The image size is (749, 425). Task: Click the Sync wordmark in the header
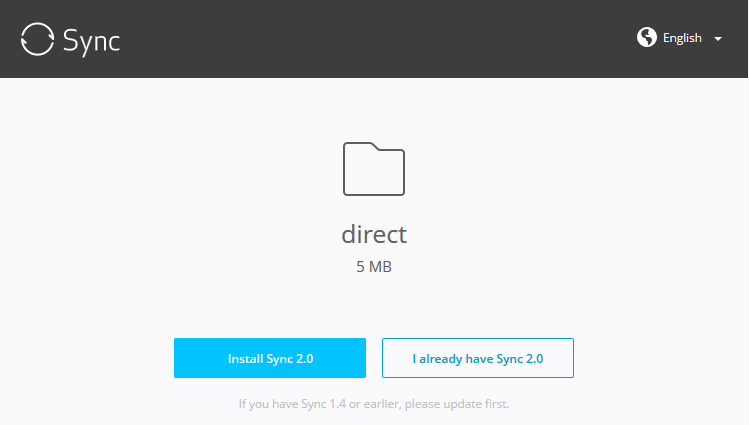tap(91, 42)
